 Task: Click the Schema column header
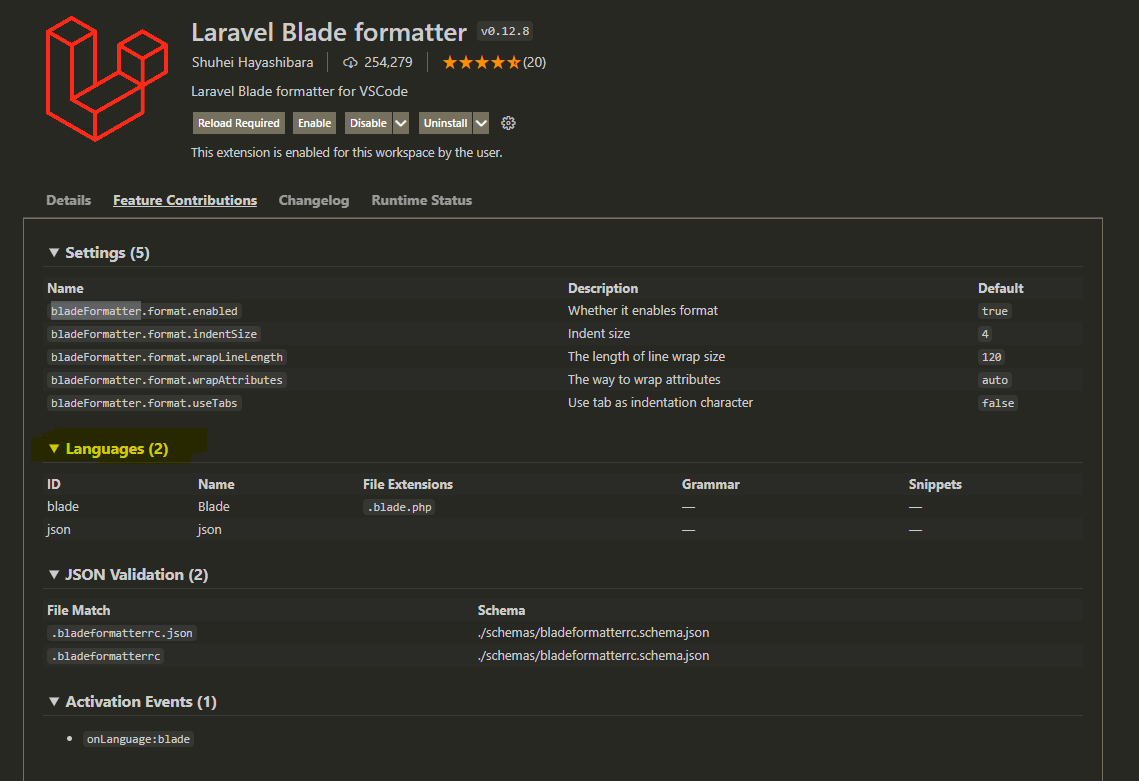click(501, 610)
